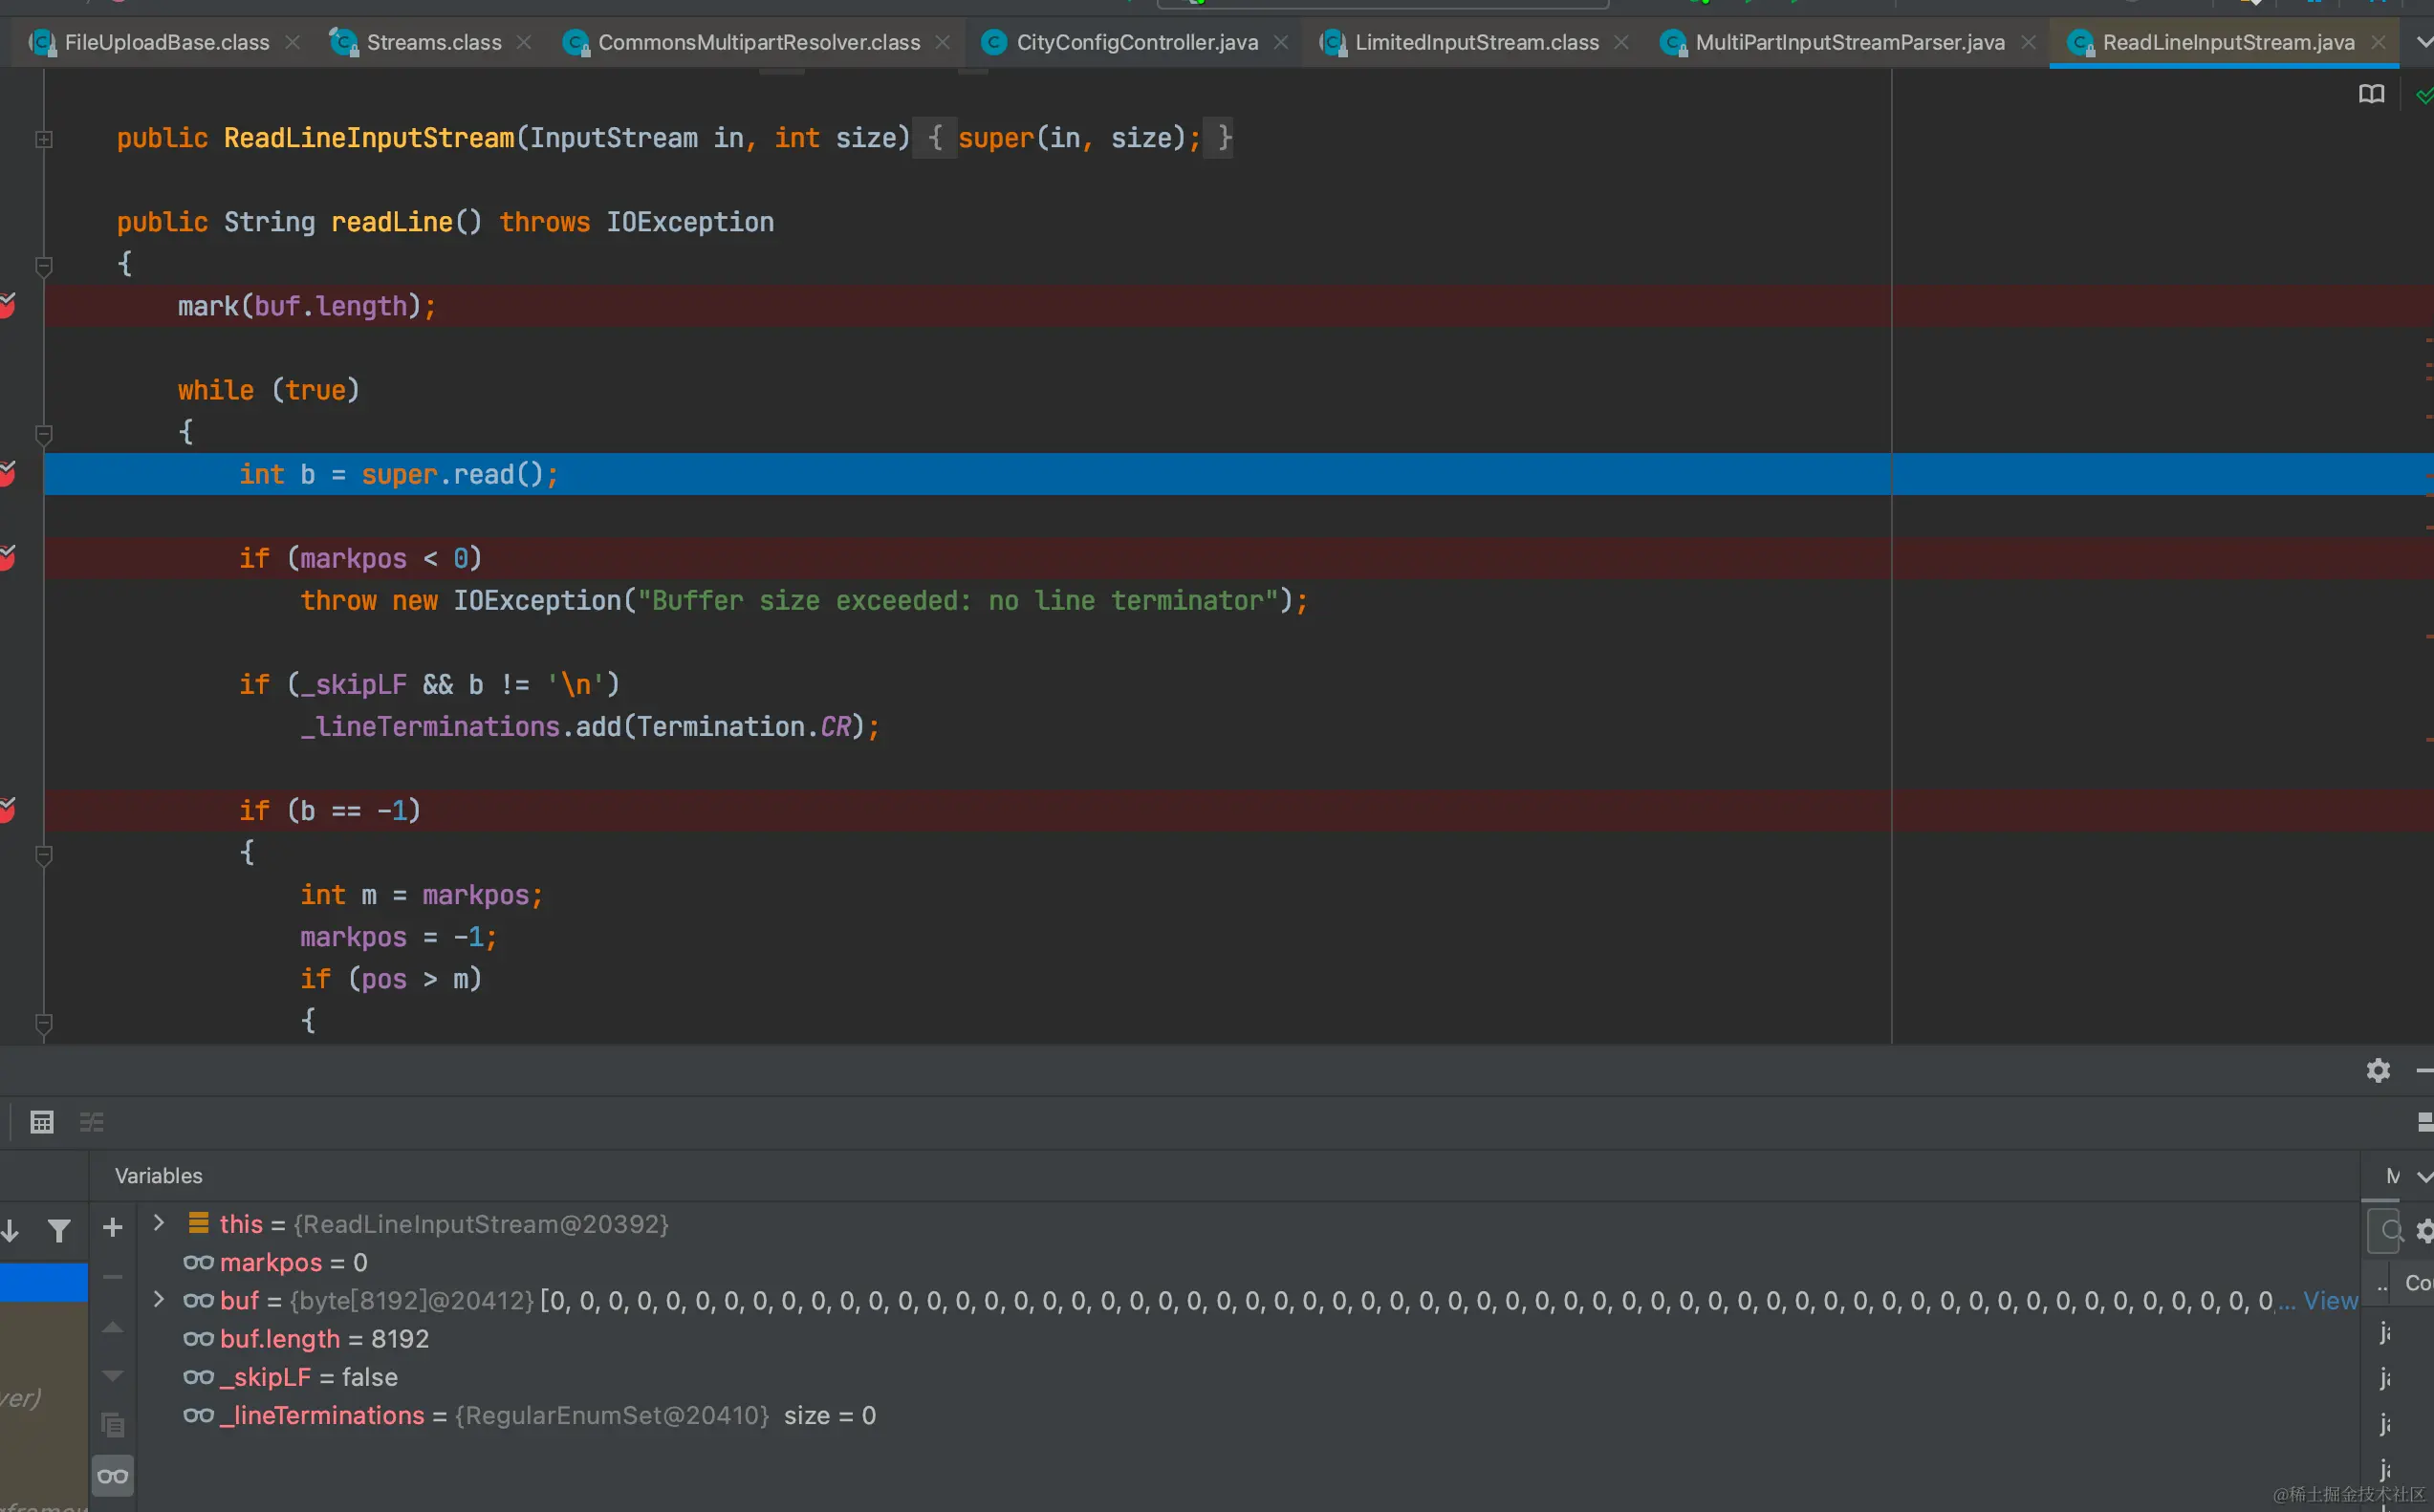Expand the buf byte array variable
2434x1512 pixels.
tap(158, 1299)
